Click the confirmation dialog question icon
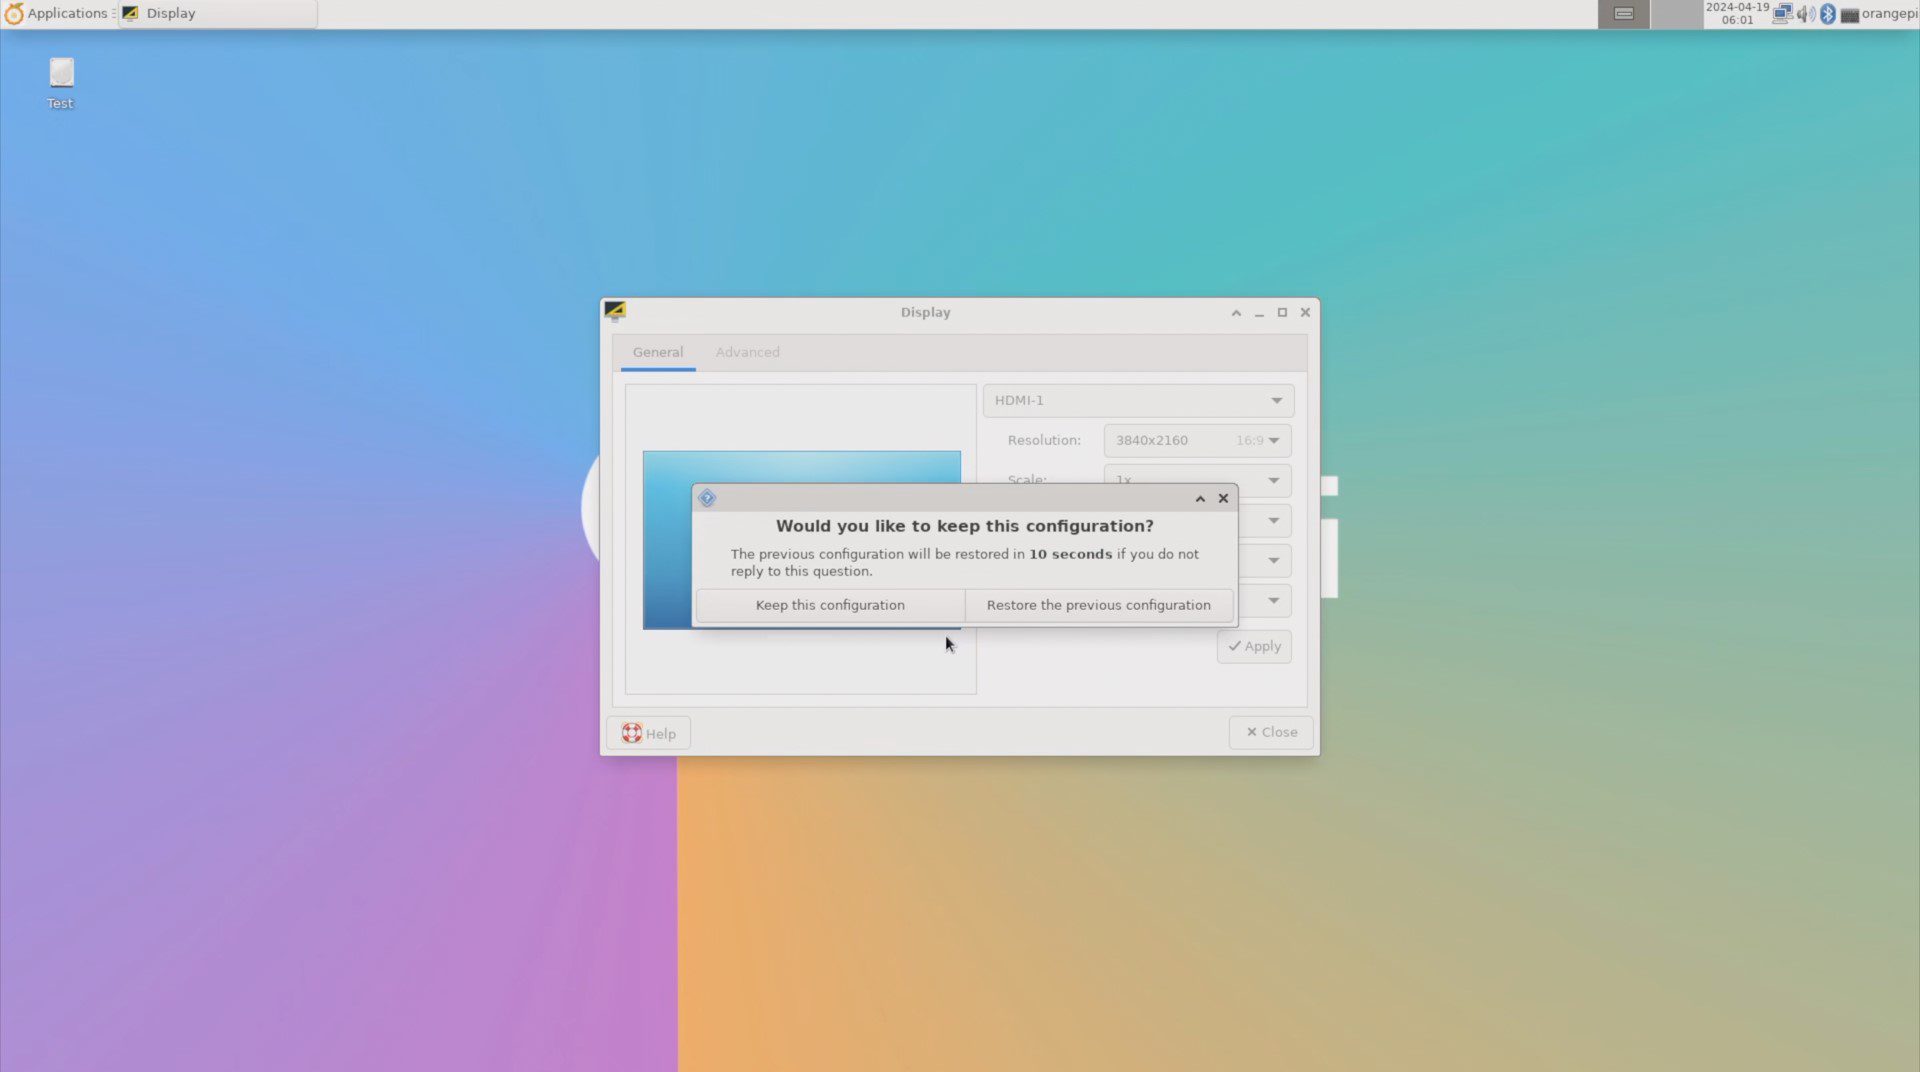The height and width of the screenshot is (1072, 1920). [707, 498]
